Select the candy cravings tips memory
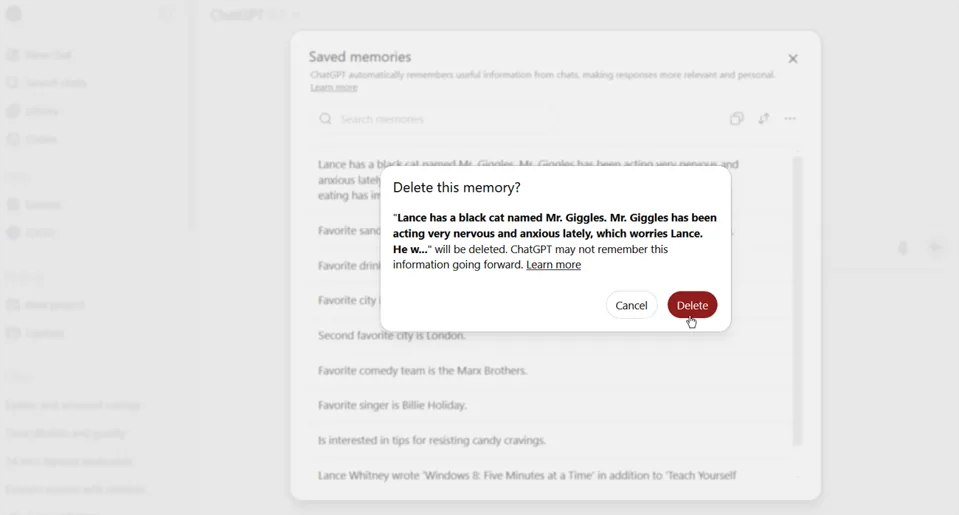The image size is (959, 515). click(x=432, y=440)
